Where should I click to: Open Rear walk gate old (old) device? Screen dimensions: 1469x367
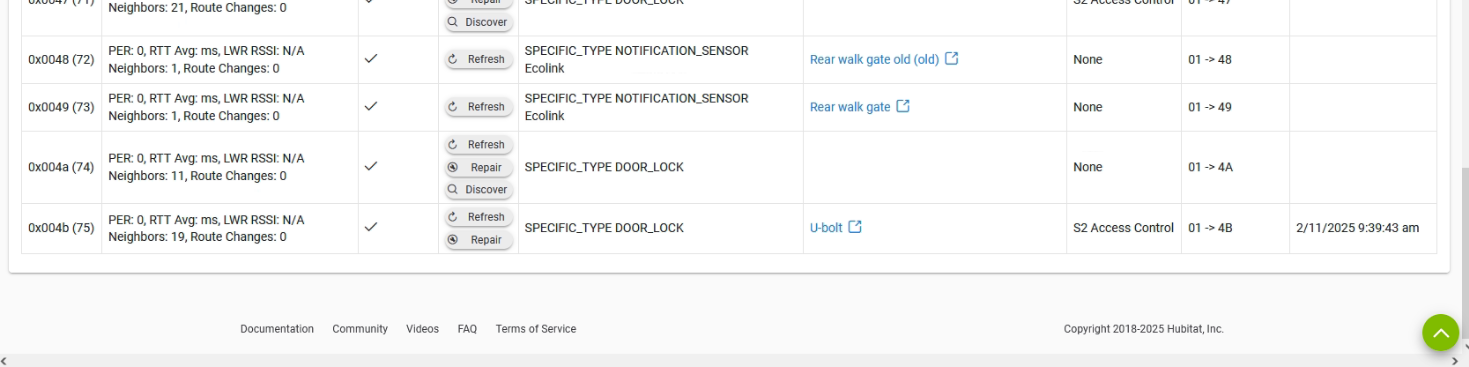pyautogui.click(x=874, y=59)
